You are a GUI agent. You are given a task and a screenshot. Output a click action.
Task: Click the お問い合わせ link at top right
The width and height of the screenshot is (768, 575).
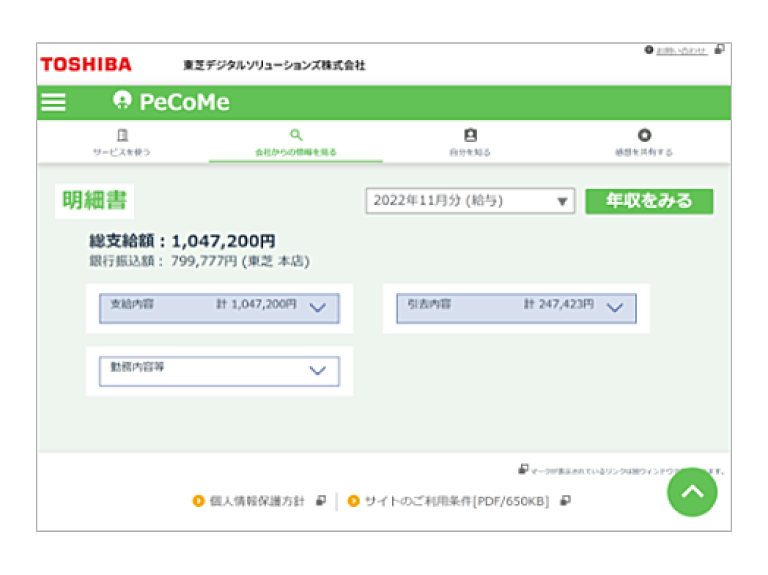(x=682, y=50)
